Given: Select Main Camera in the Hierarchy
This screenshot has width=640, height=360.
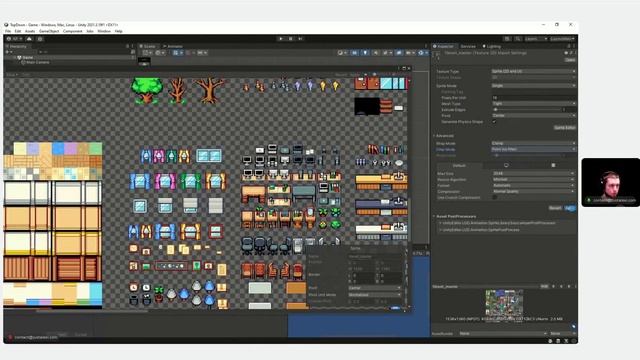Looking at the screenshot, I should (38, 62).
